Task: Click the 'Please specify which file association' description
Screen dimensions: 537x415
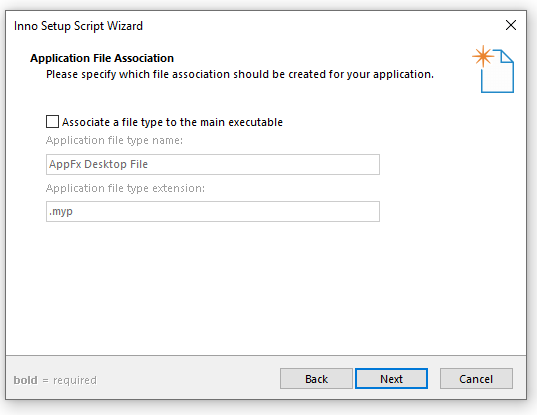Action: [240, 74]
